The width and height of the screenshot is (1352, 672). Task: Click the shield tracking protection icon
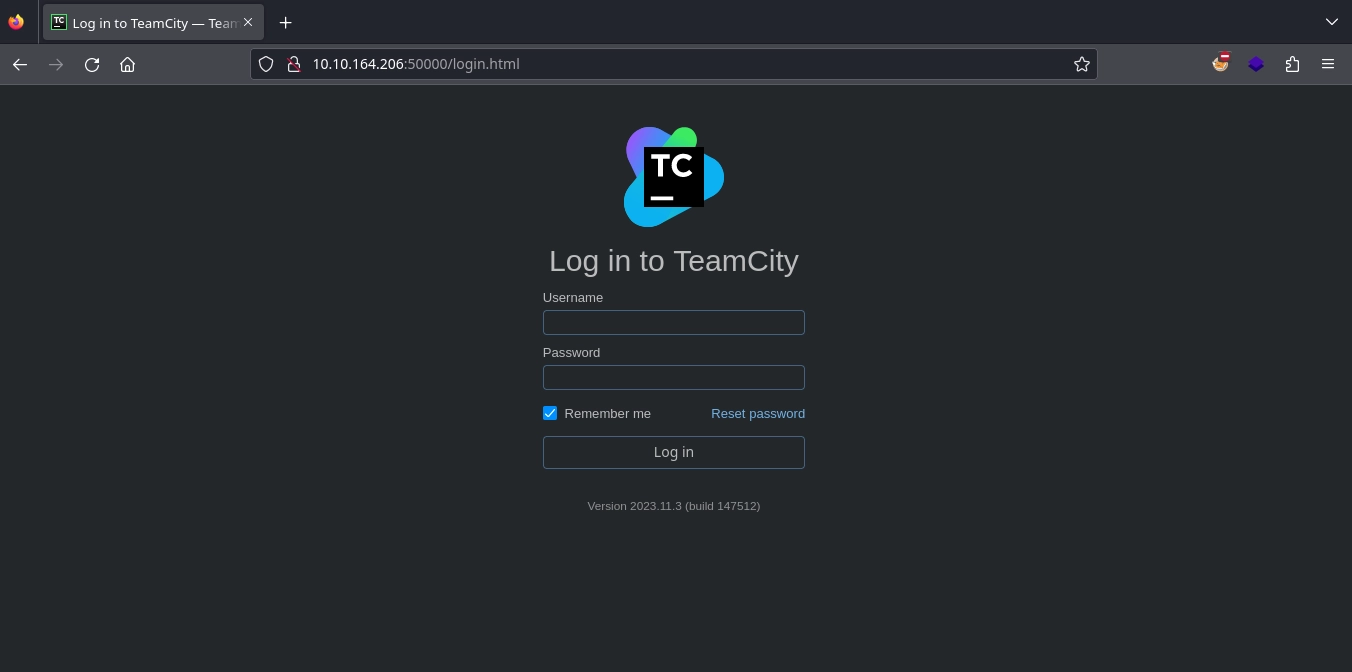266,64
